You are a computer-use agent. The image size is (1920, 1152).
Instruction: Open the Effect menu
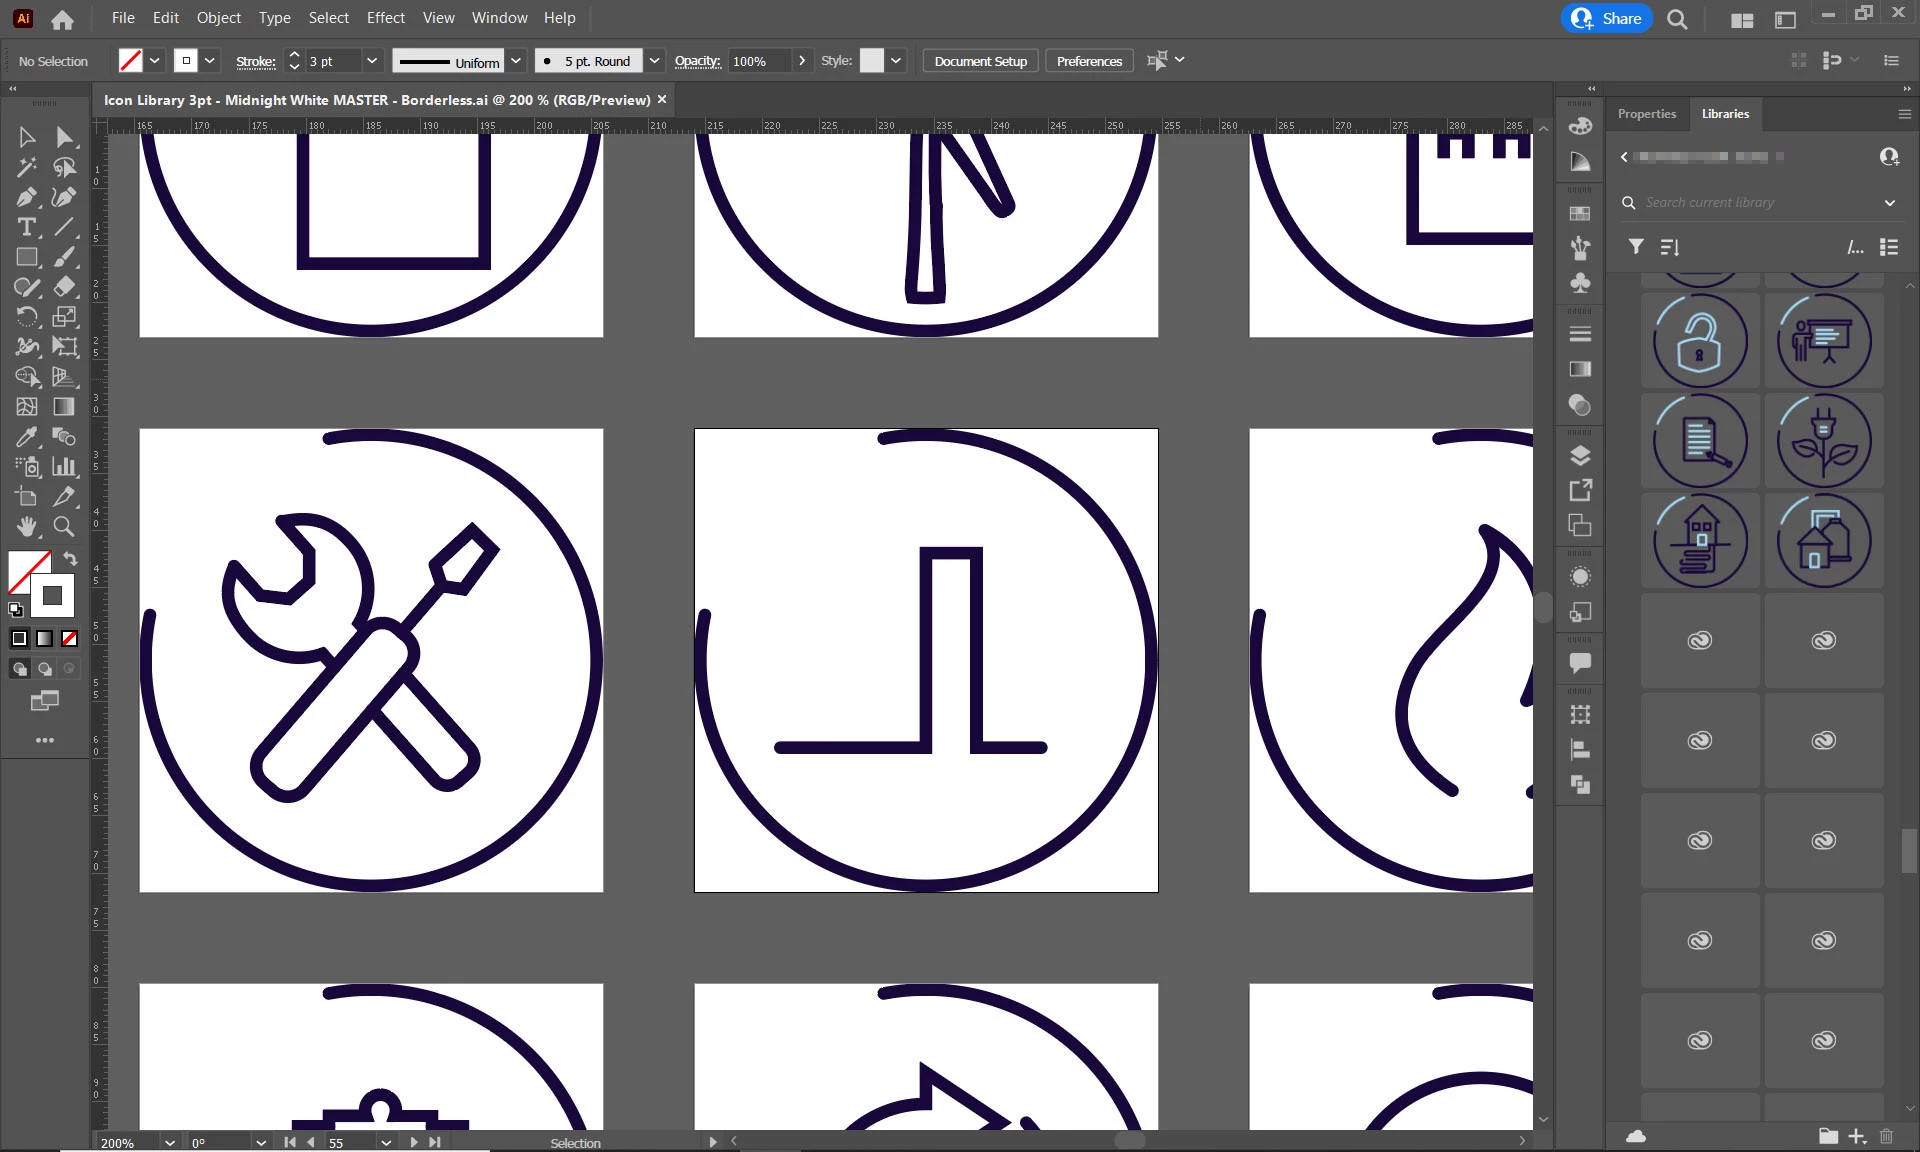pos(385,18)
